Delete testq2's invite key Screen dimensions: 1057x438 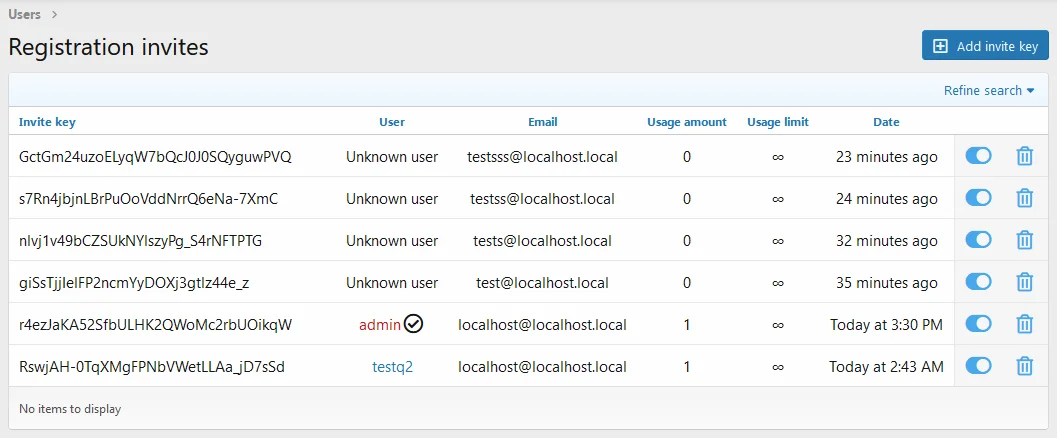(x=1024, y=367)
